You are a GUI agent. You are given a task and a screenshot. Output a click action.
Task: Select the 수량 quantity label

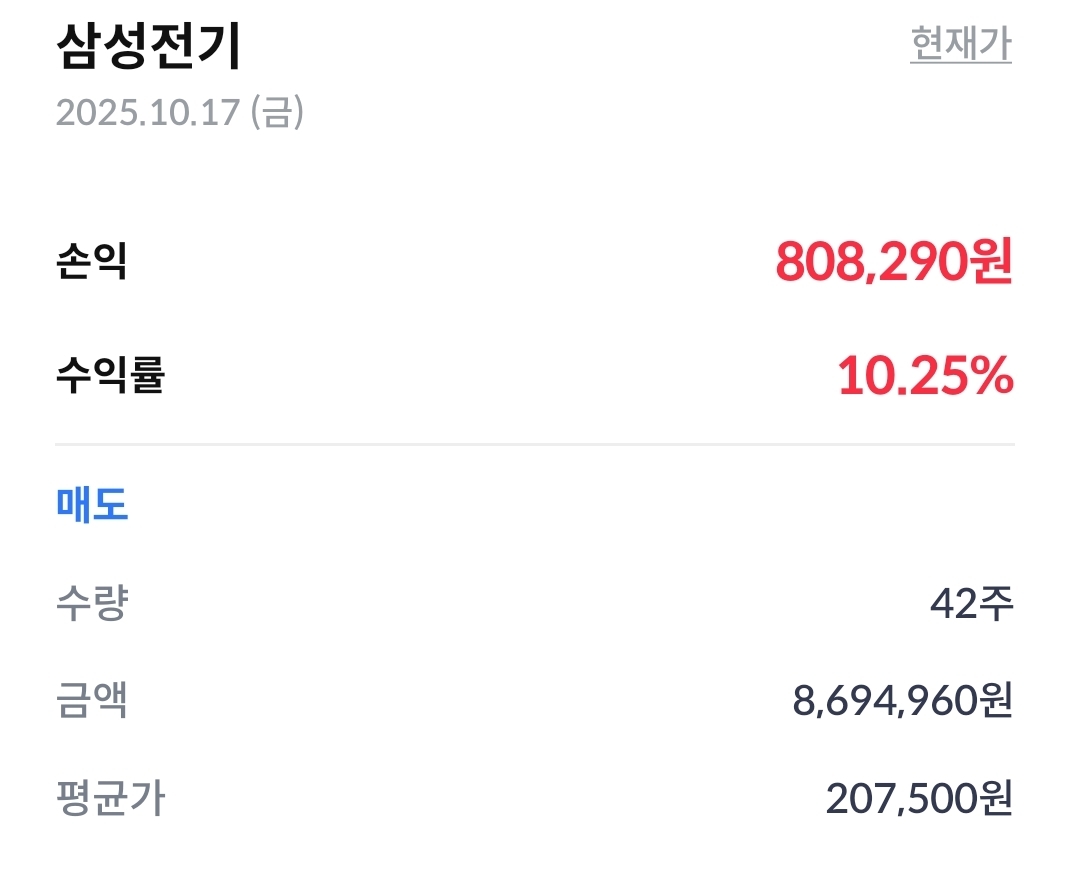click(x=92, y=603)
